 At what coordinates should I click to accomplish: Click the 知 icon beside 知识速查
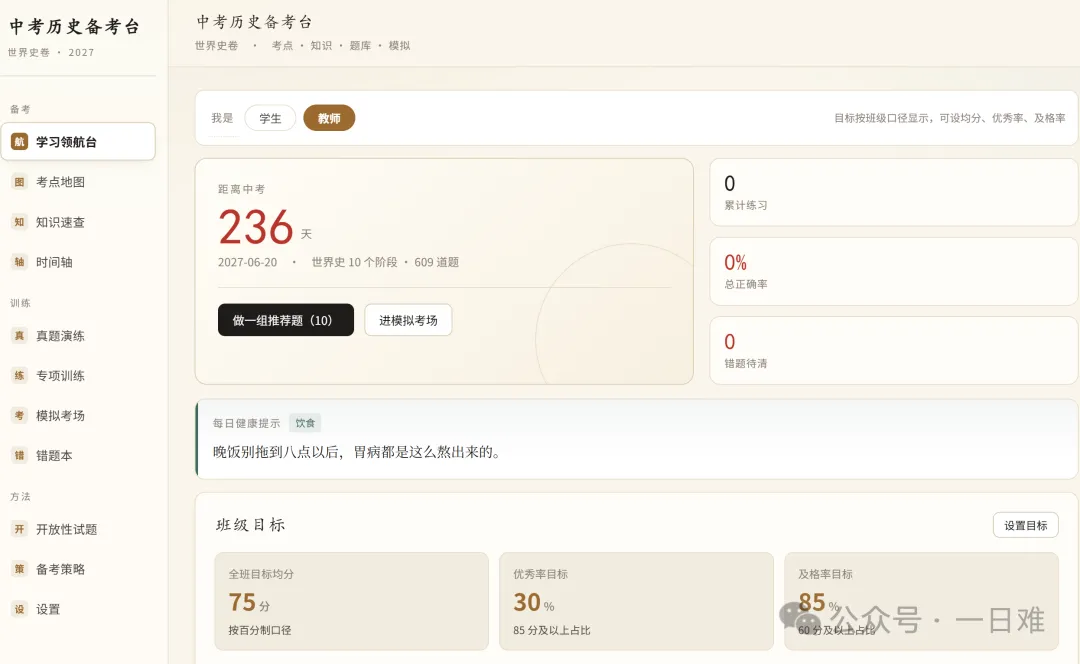[19, 222]
